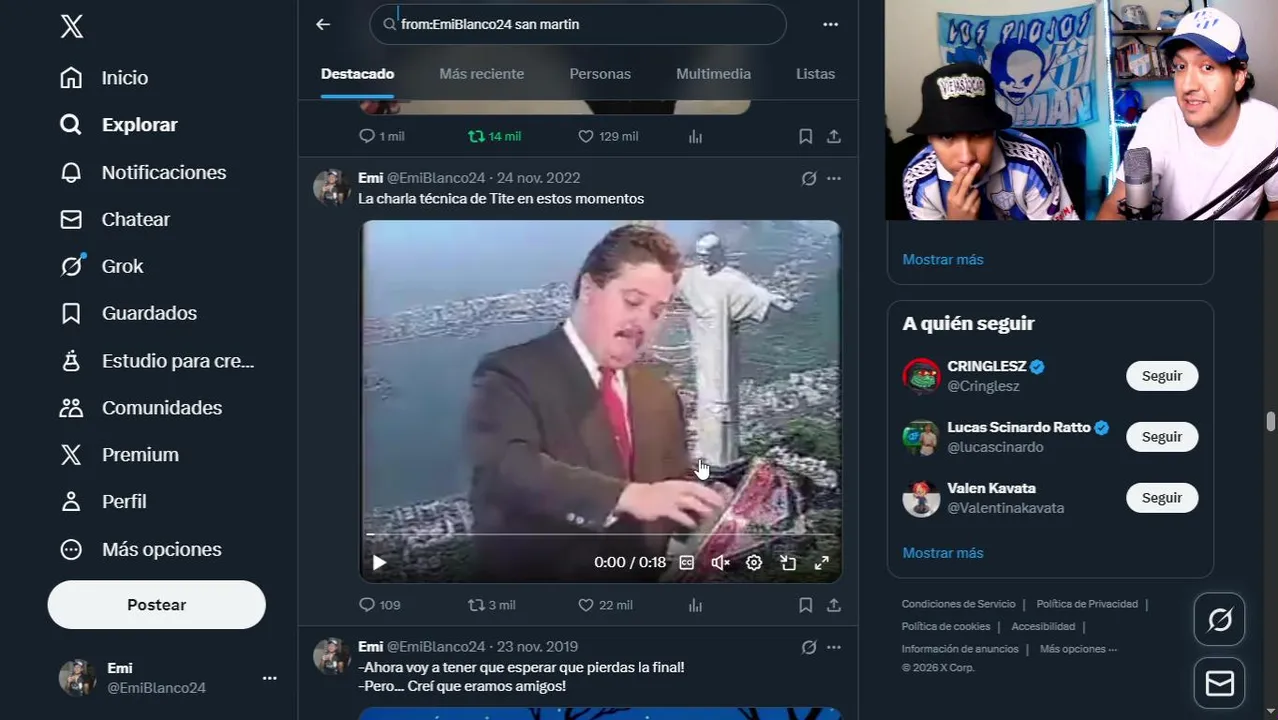Switch to the Multimedia tab
This screenshot has height=720, width=1278.
(713, 74)
